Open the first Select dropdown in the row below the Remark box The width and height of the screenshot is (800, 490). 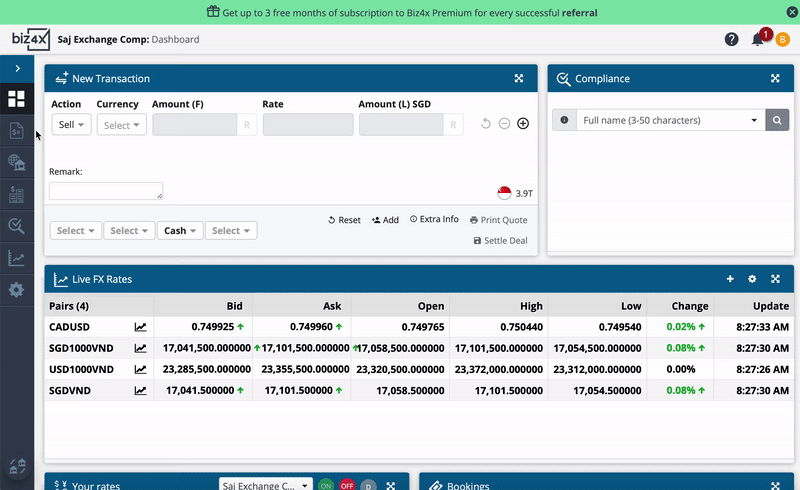(x=76, y=231)
